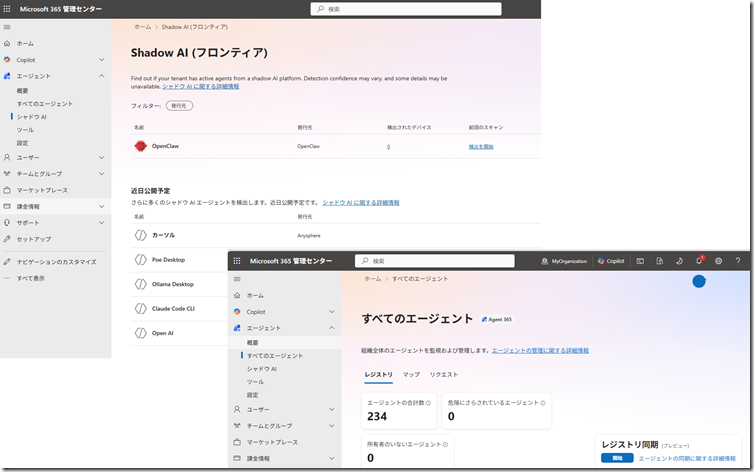Viewport: 754px width, 472px height.
Task: Expand サポート section in Shadow AI window
Action: click(101, 223)
